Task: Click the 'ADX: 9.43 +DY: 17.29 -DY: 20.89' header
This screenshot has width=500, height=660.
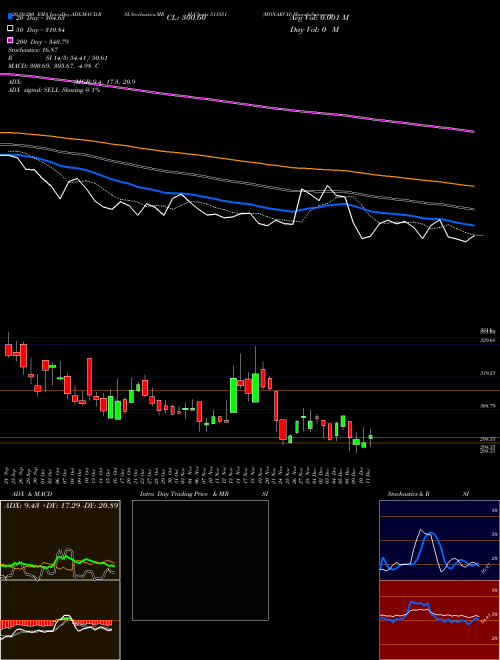Action: click(61, 505)
